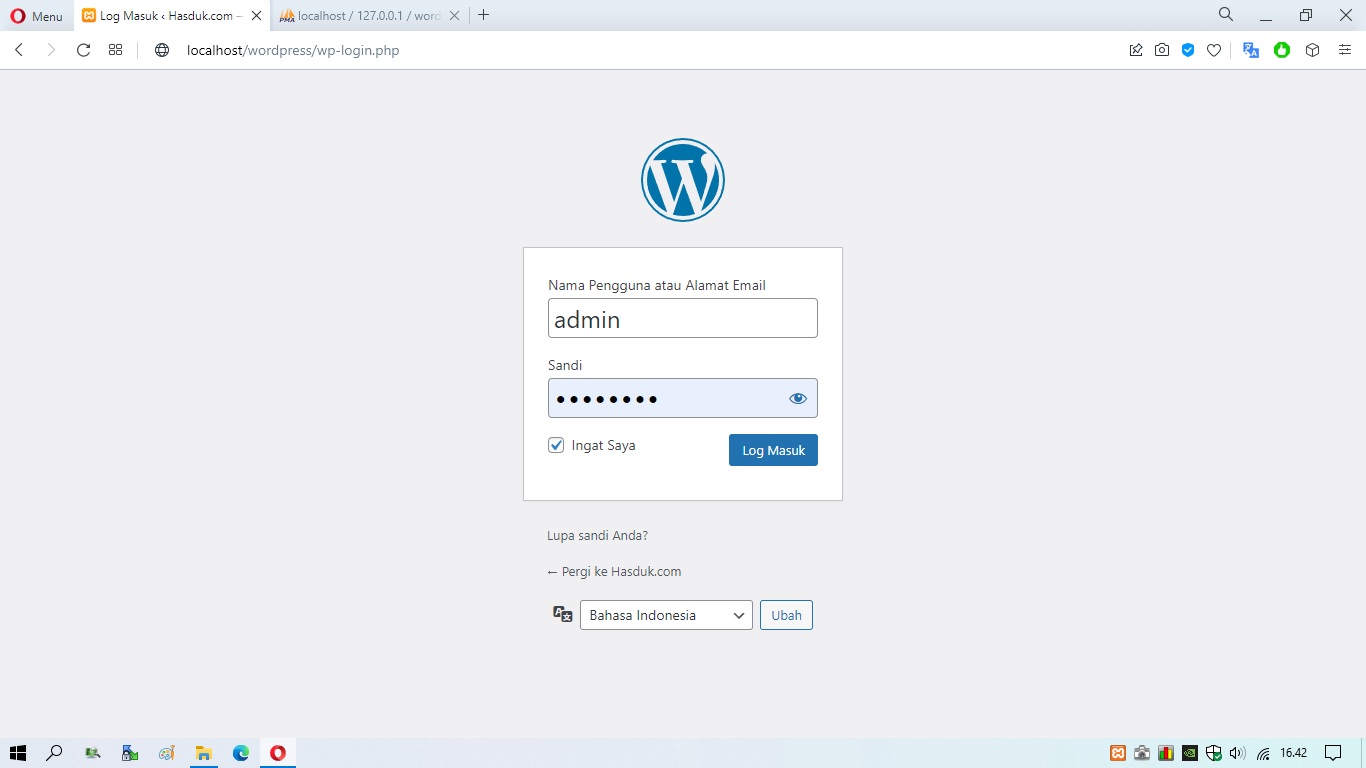Screen dimensions: 1366x768
Task: Click the Windows Security shield tray icon
Action: [x=1213, y=753]
